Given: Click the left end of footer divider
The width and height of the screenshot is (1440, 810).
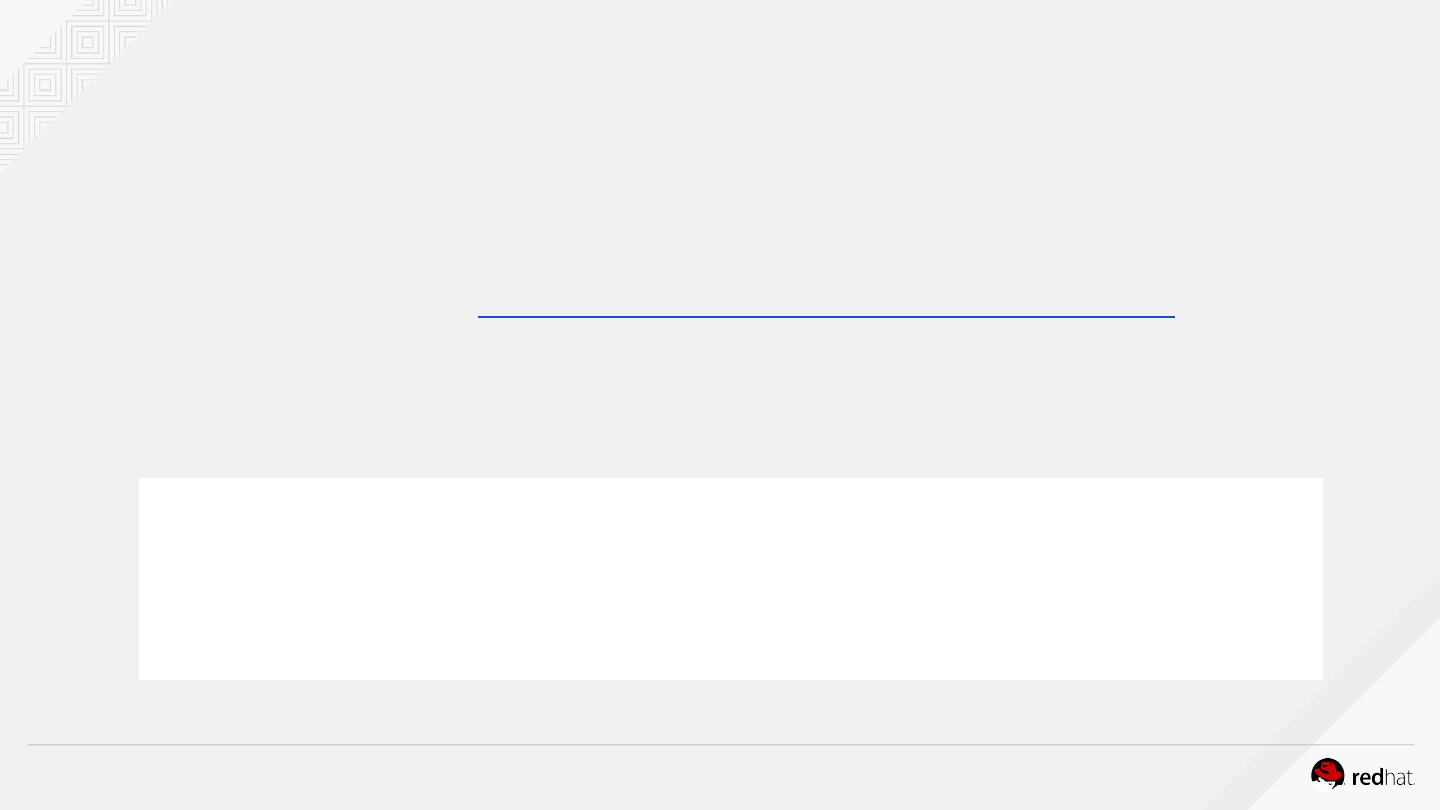Looking at the screenshot, I should pos(30,745).
